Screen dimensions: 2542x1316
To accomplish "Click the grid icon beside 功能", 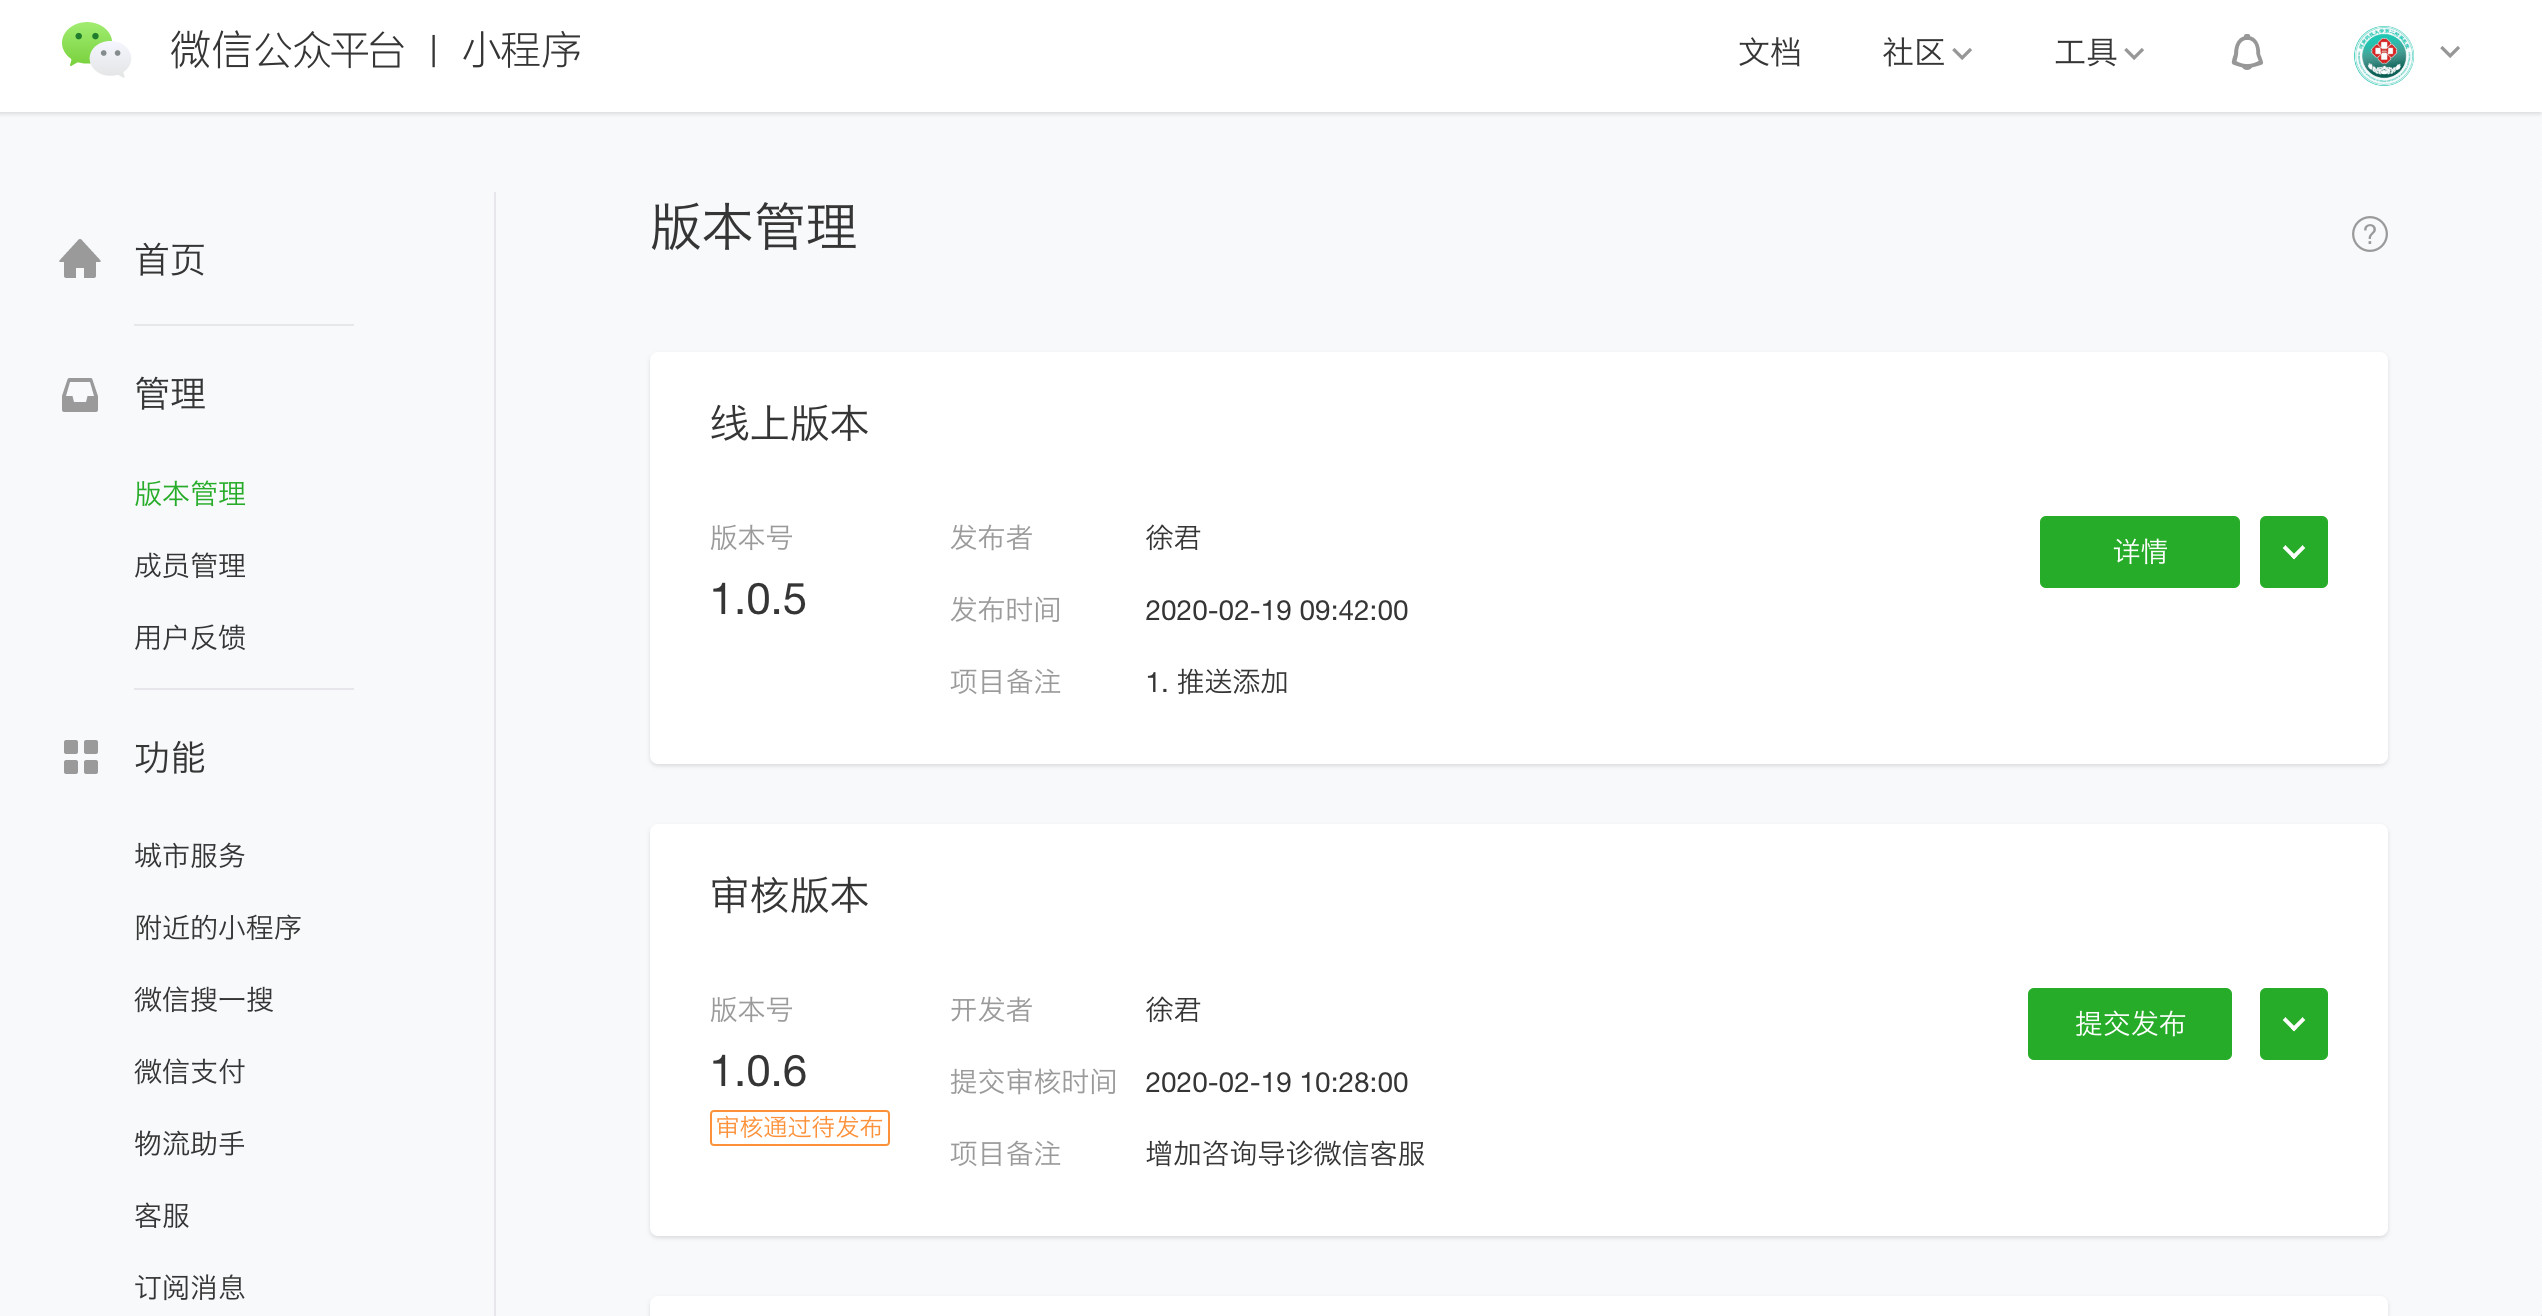I will click(80, 757).
